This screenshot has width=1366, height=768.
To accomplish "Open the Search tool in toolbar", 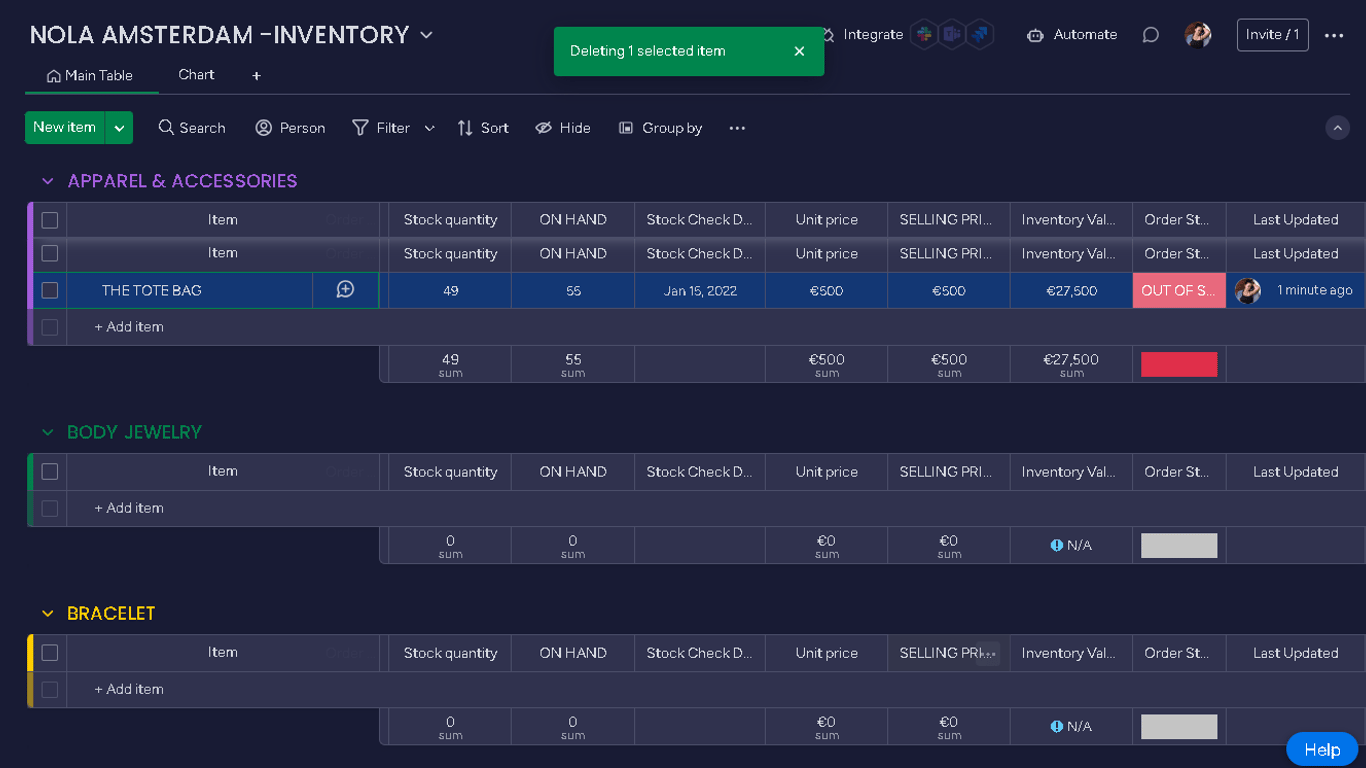I will pyautogui.click(x=191, y=128).
